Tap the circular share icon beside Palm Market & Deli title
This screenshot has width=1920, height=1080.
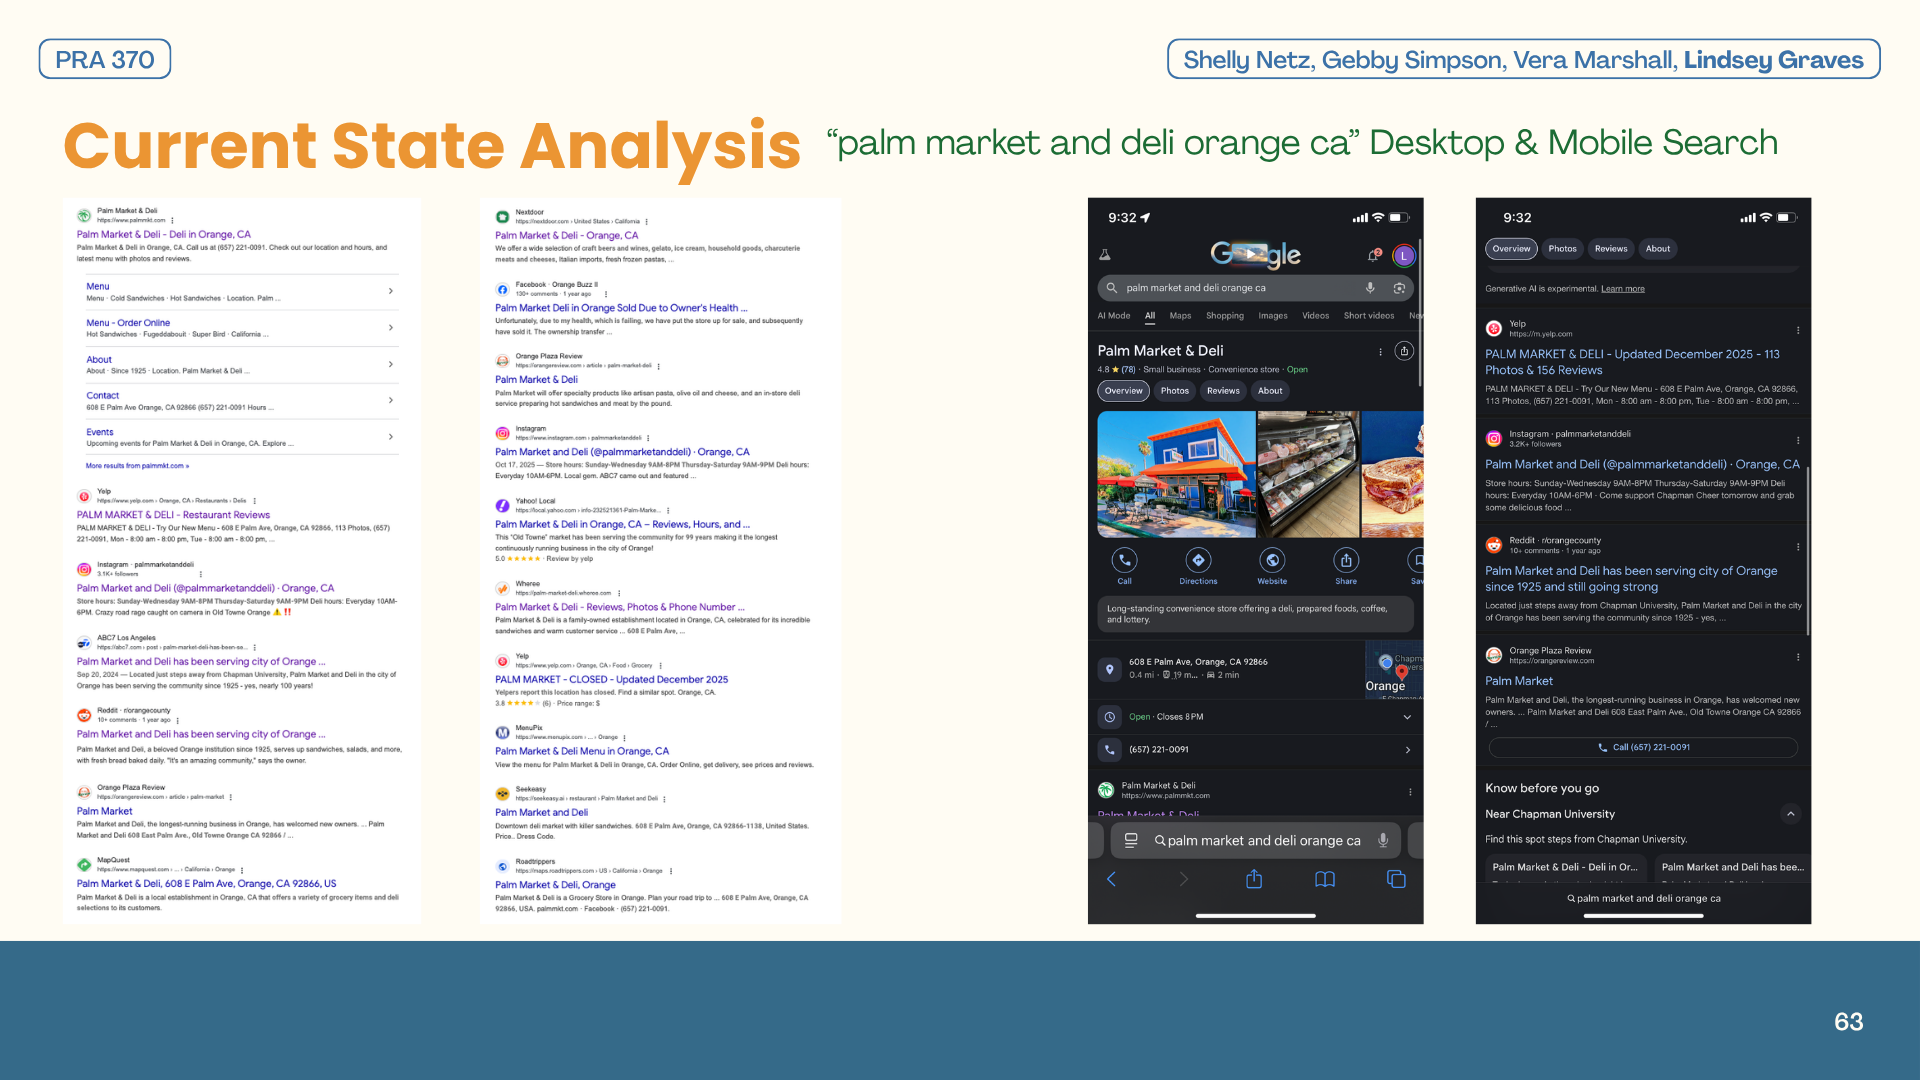click(1404, 351)
